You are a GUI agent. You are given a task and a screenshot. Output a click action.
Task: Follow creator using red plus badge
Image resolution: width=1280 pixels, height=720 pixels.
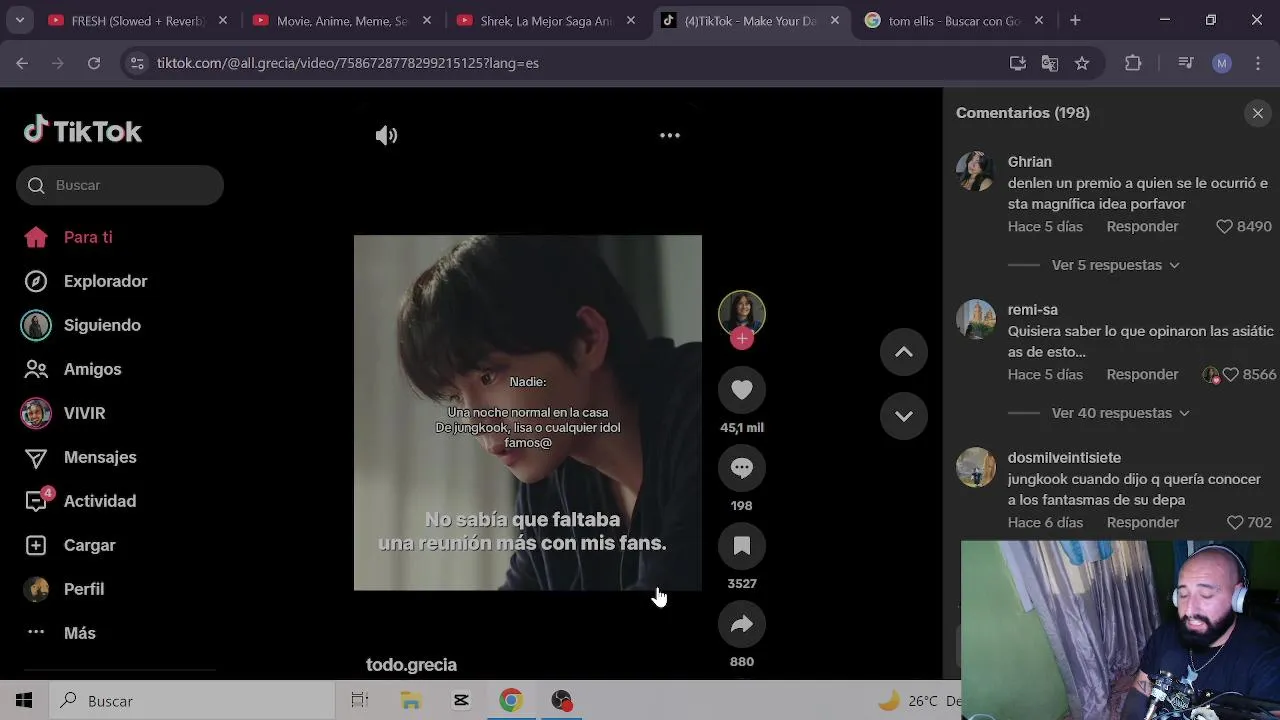coord(742,339)
